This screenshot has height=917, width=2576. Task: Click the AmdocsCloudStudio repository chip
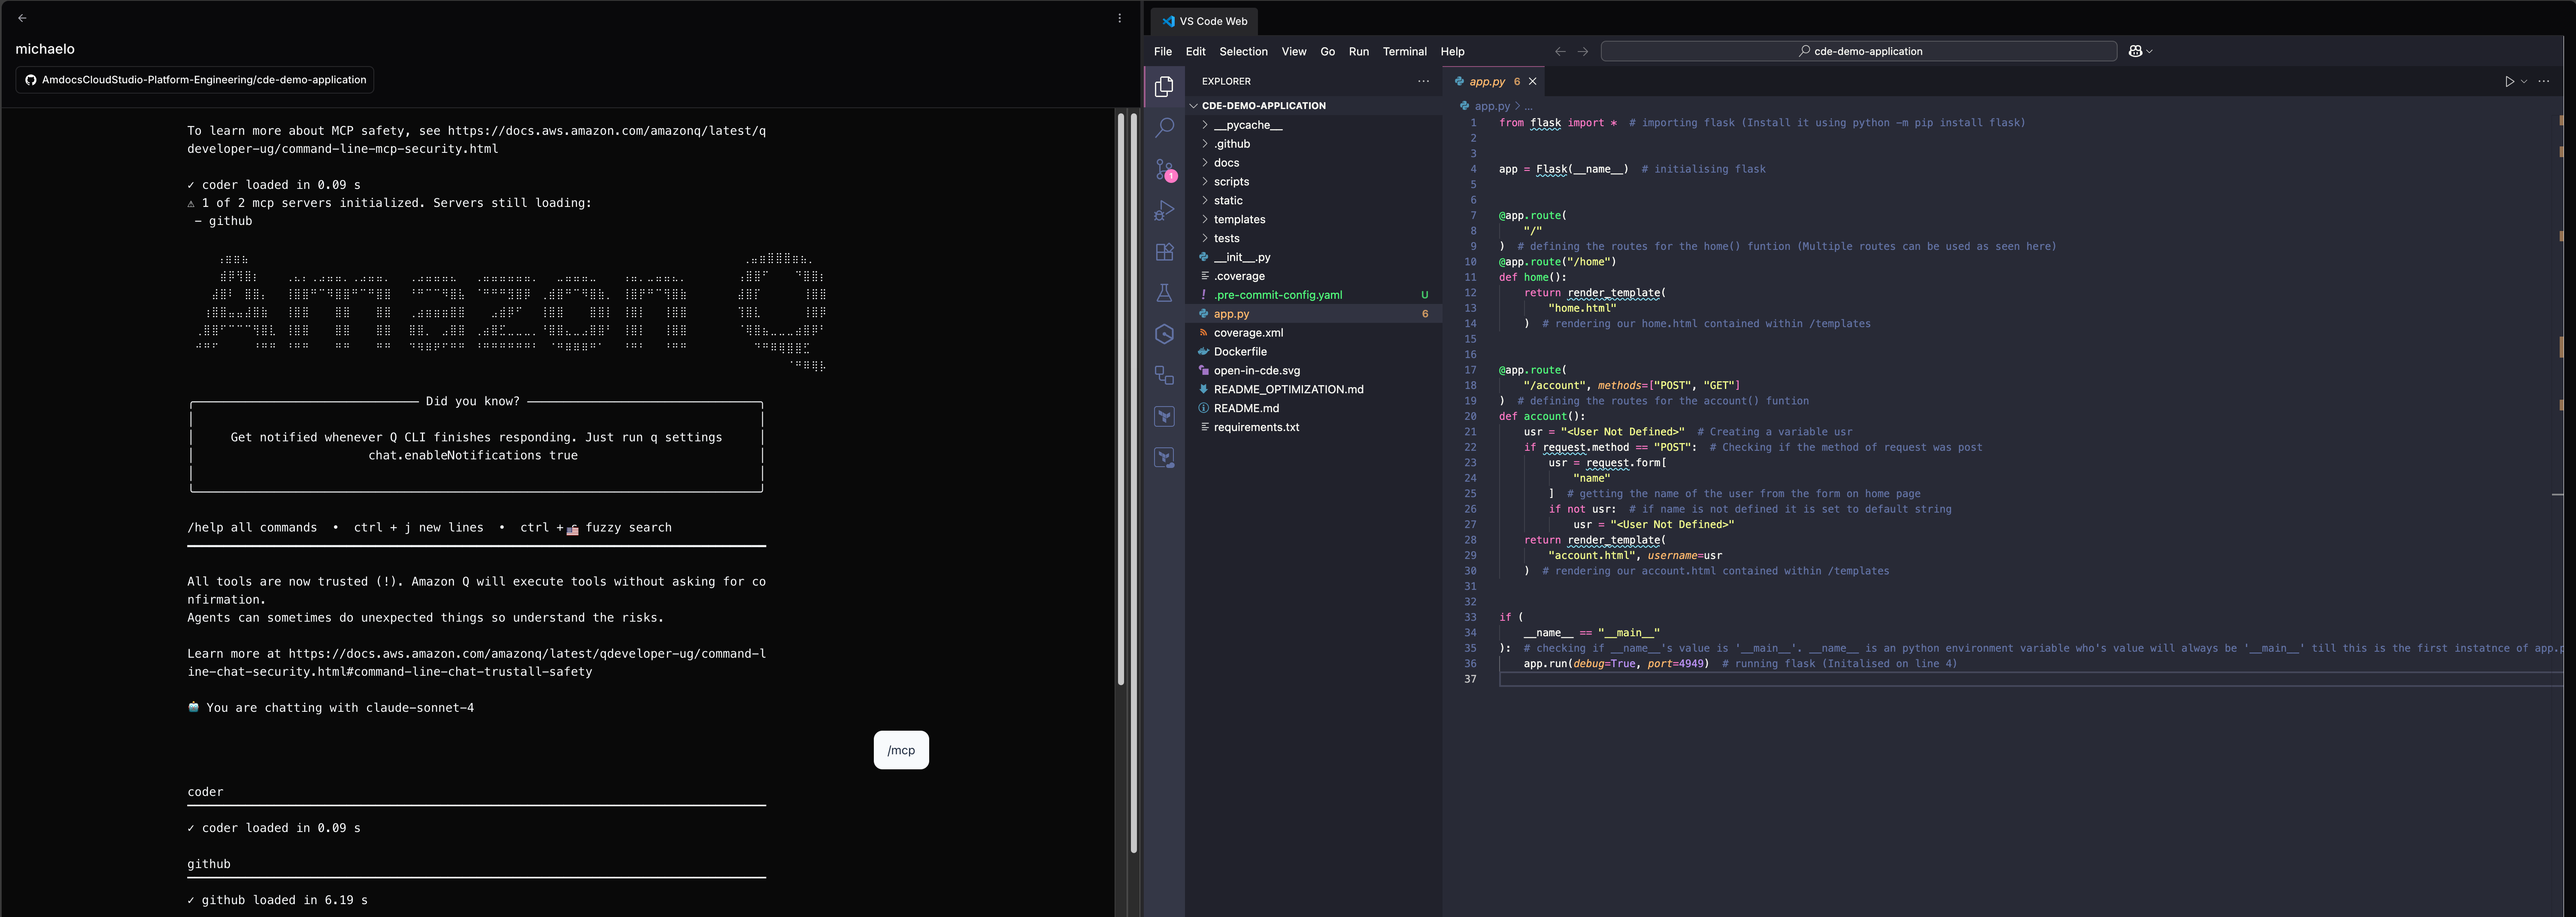[195, 80]
